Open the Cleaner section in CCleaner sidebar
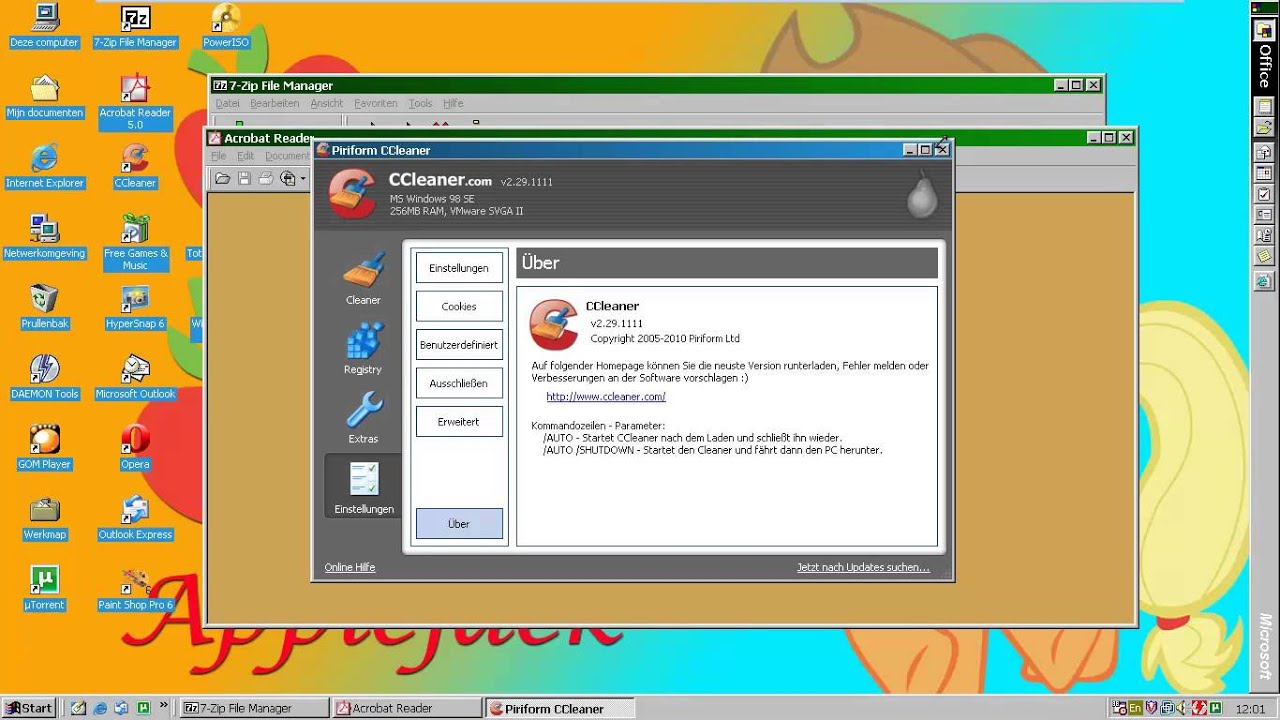Viewport: 1280px width, 720px height. [363, 279]
